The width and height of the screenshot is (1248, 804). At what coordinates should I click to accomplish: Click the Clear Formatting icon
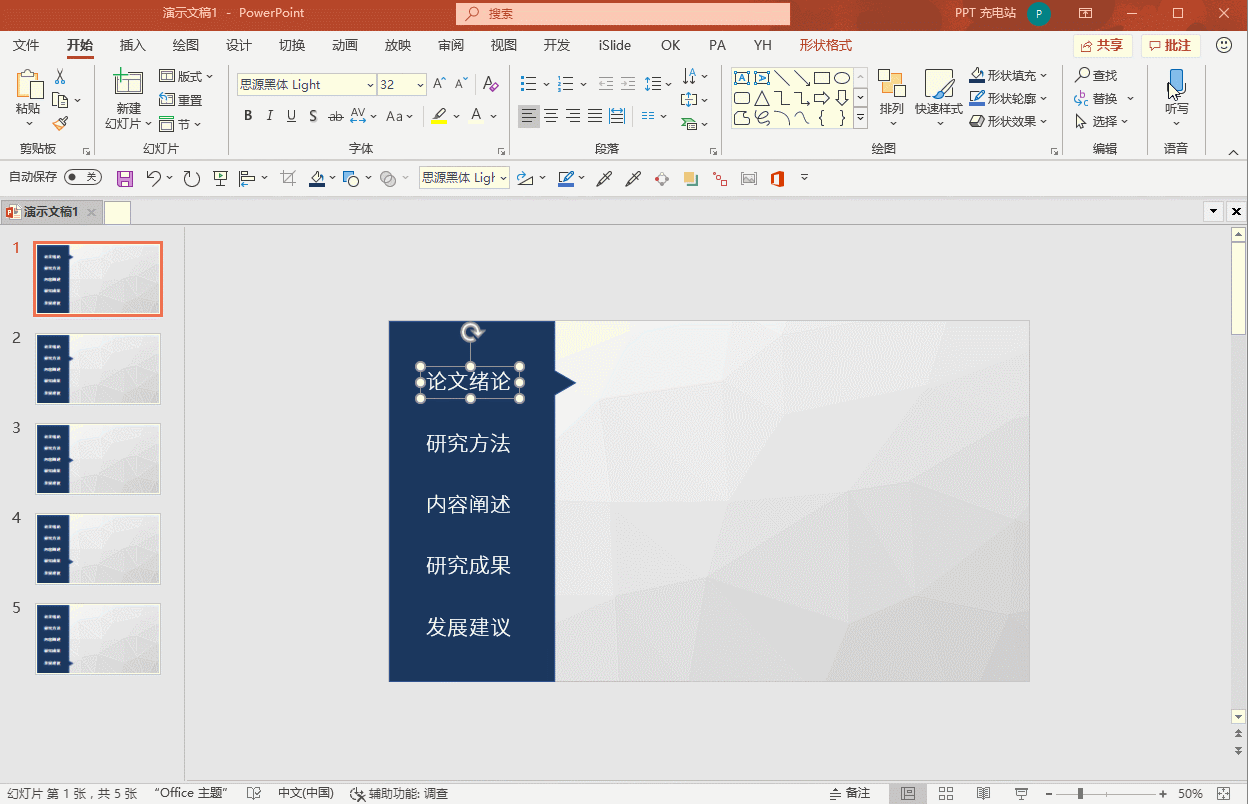[x=490, y=85]
